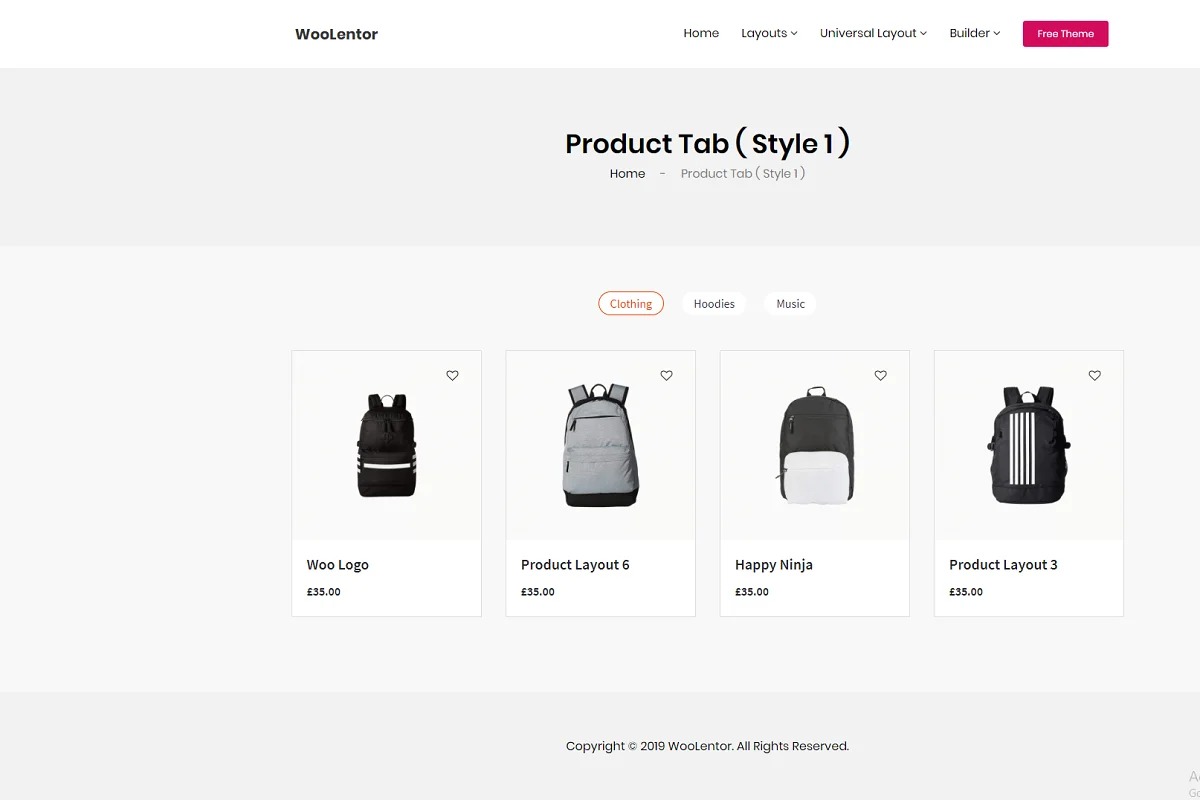Open the Happy Ninja product title
The image size is (1200, 800).
coord(773,565)
